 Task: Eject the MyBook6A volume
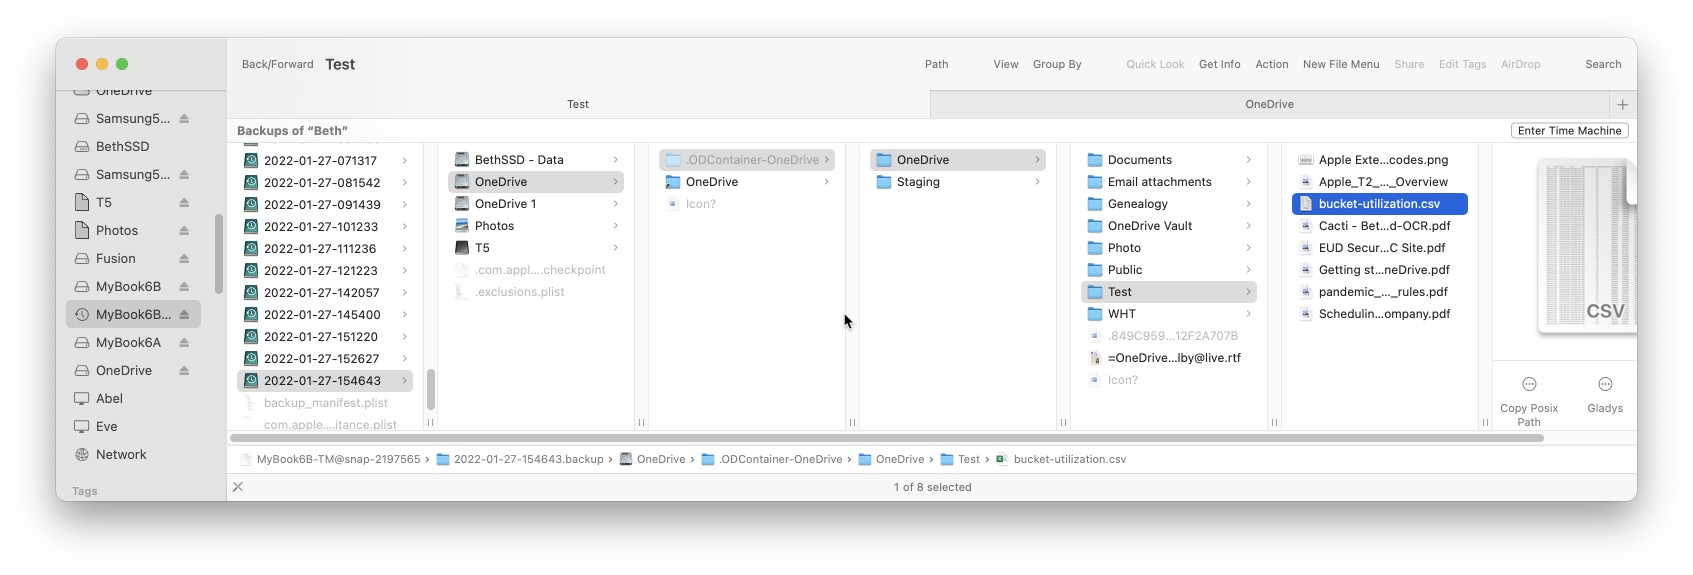click(184, 342)
